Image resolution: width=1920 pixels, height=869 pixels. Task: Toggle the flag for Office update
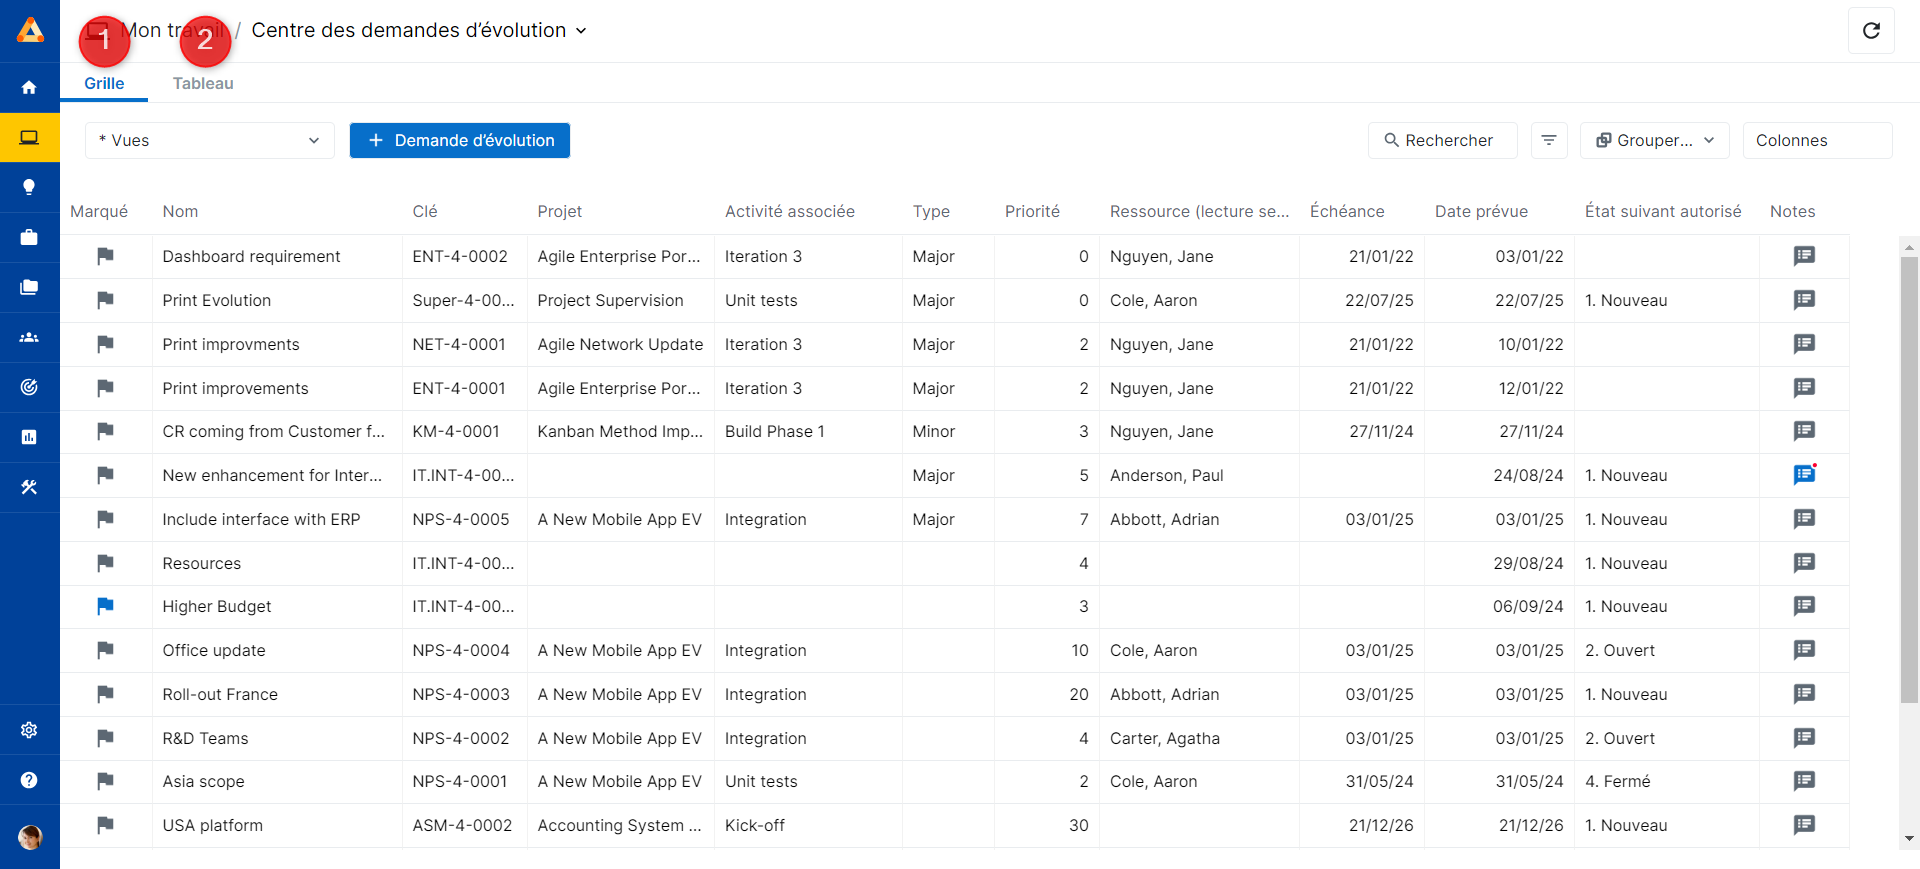105,650
